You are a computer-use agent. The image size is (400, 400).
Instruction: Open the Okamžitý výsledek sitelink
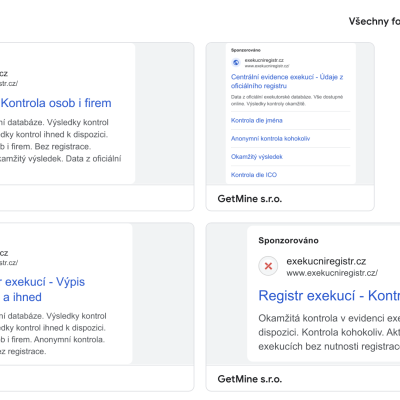[x=257, y=156]
